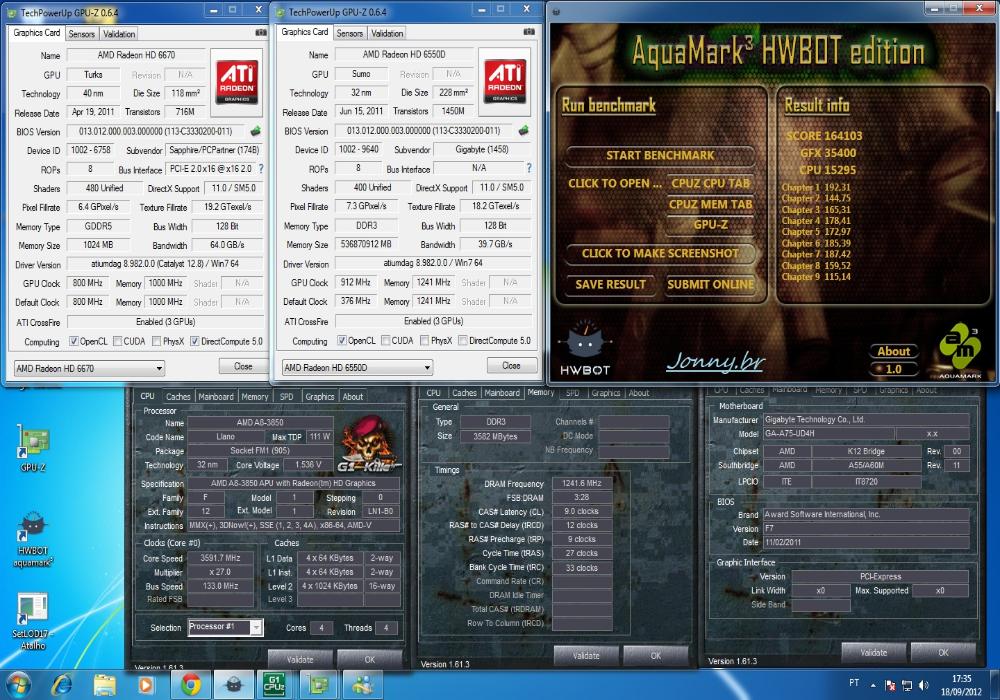Click OK in CPU-Z mainboard window

click(x=943, y=652)
